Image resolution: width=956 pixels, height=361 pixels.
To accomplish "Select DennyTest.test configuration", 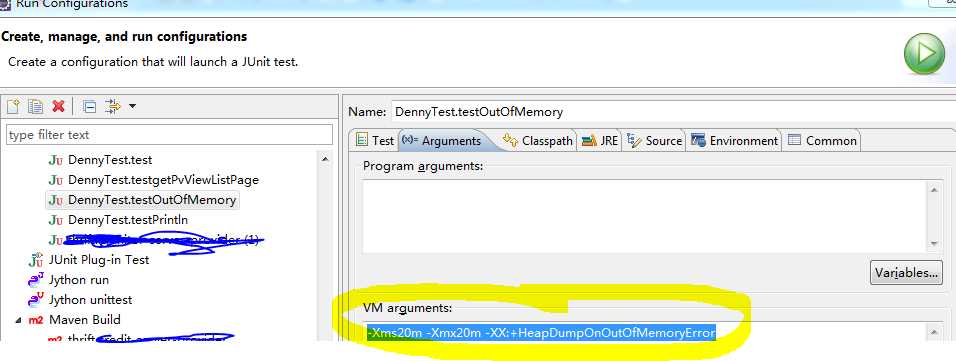I will coord(110,160).
